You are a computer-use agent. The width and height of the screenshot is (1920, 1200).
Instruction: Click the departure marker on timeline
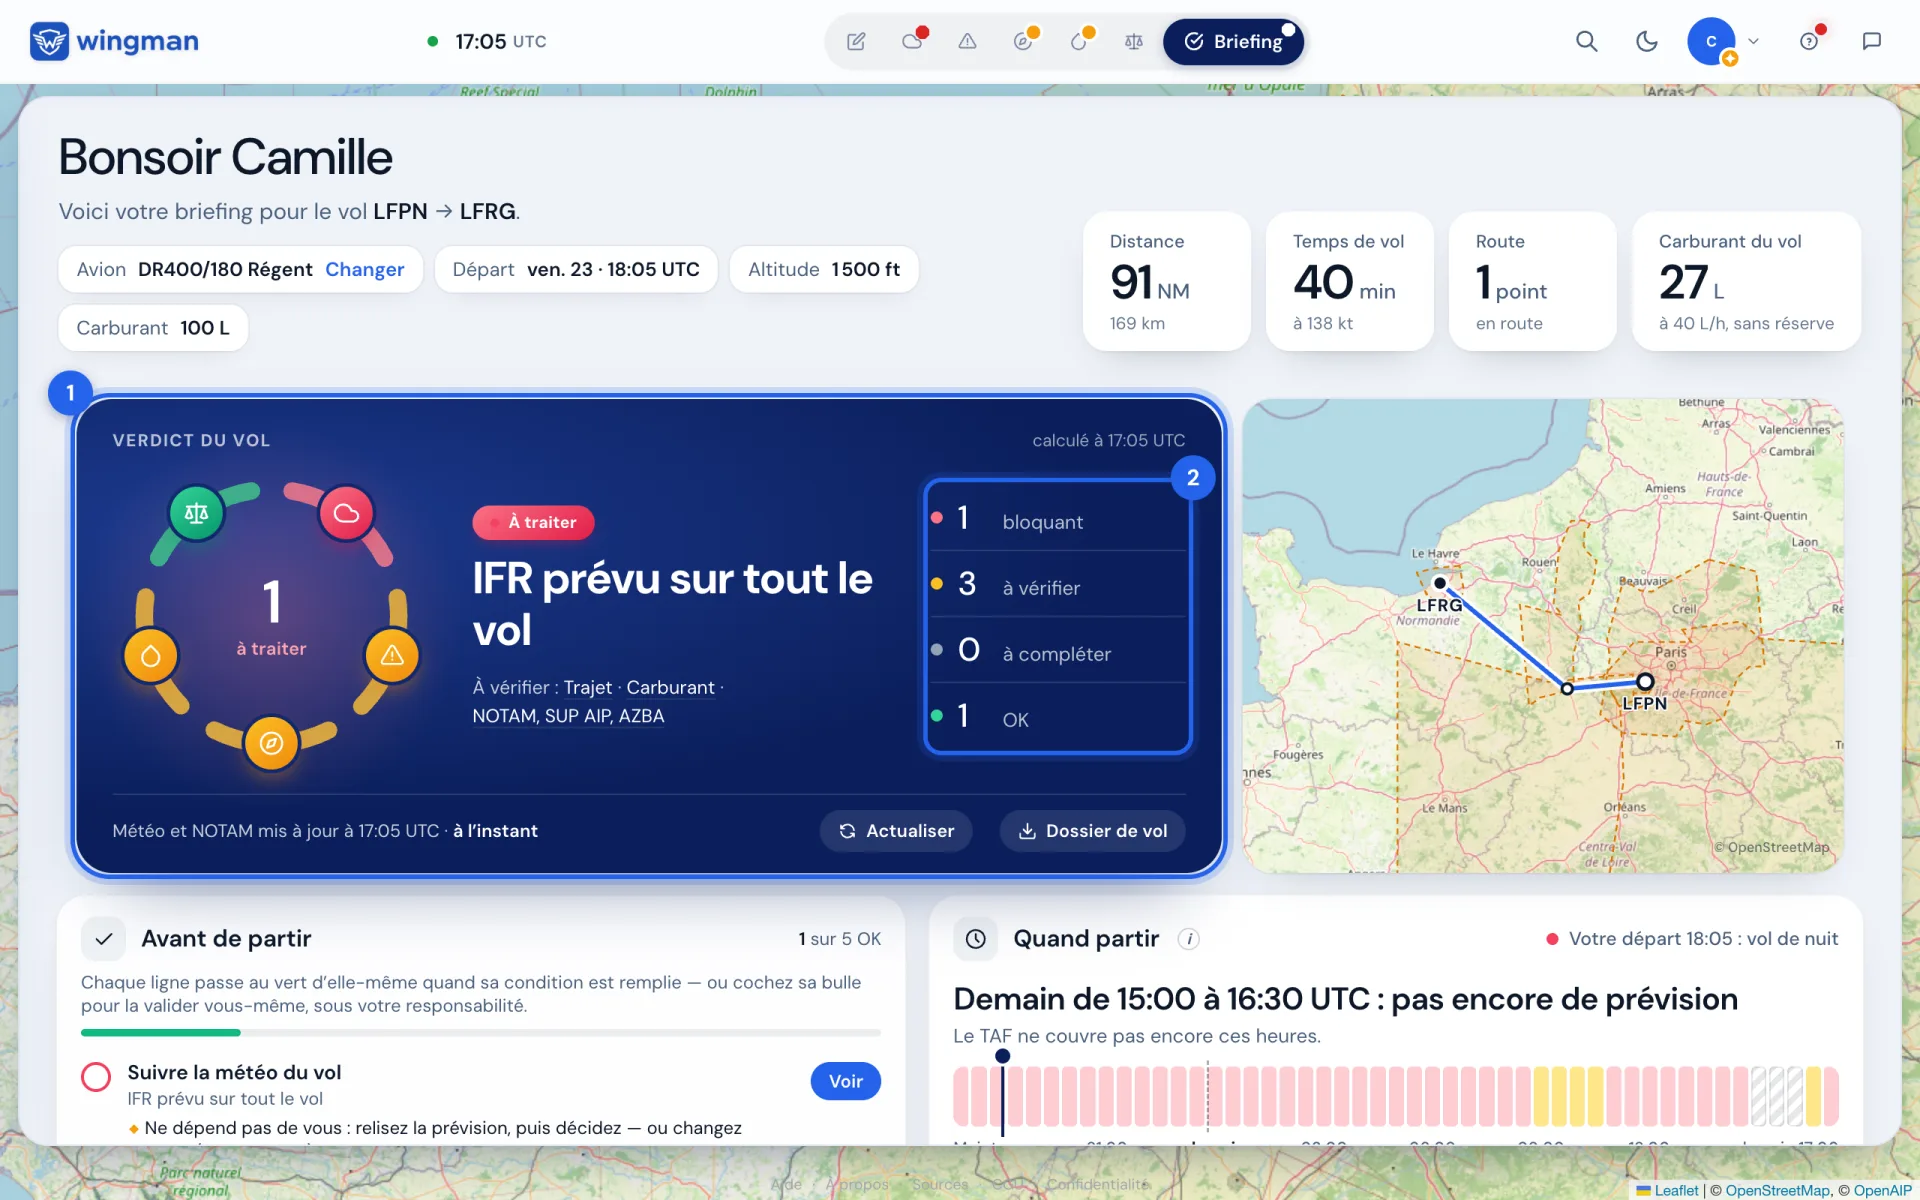[1003, 1056]
